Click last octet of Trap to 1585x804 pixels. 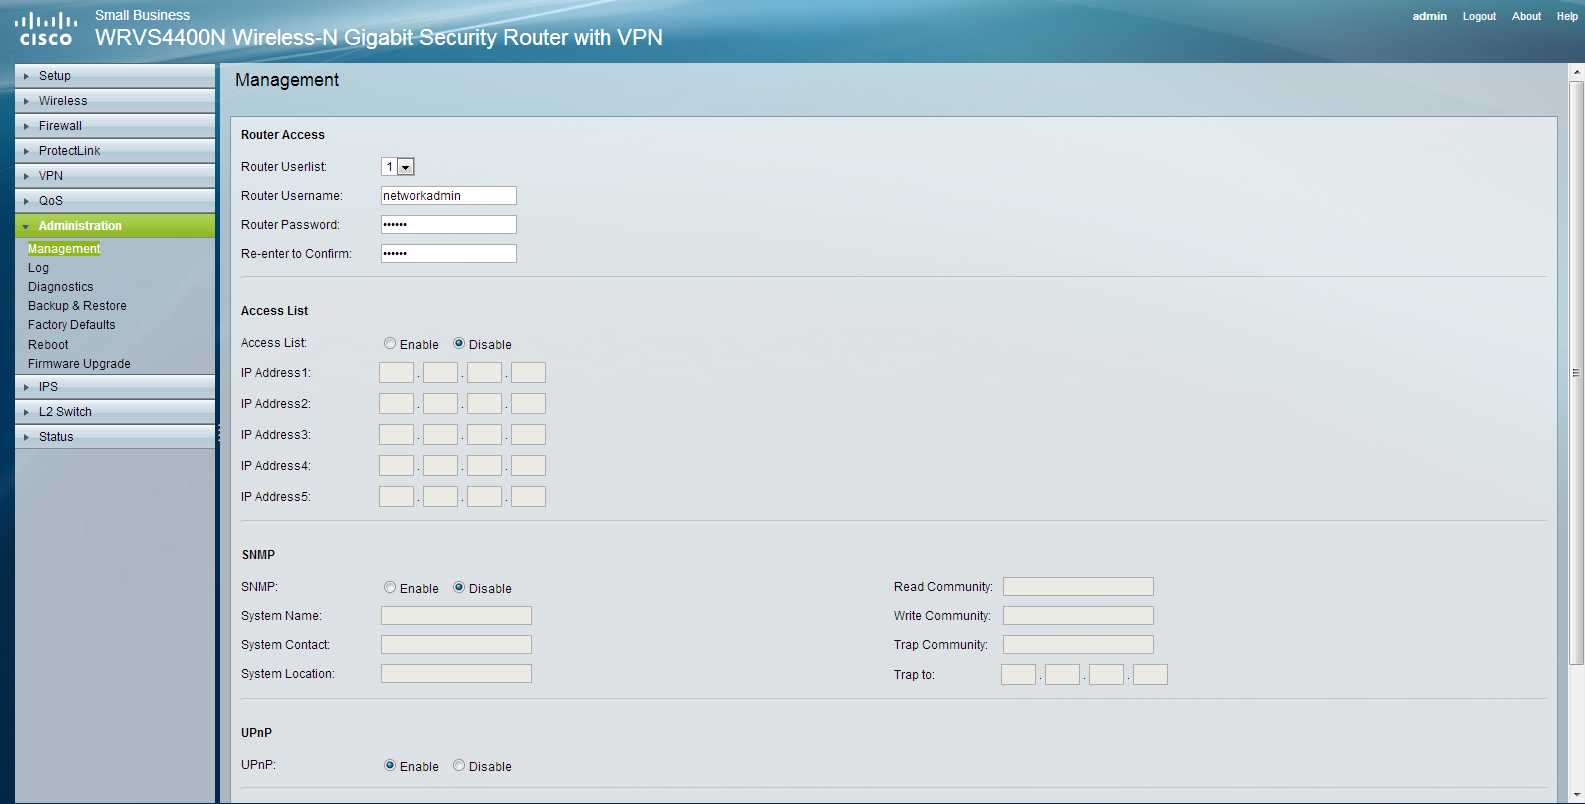pyautogui.click(x=1150, y=675)
